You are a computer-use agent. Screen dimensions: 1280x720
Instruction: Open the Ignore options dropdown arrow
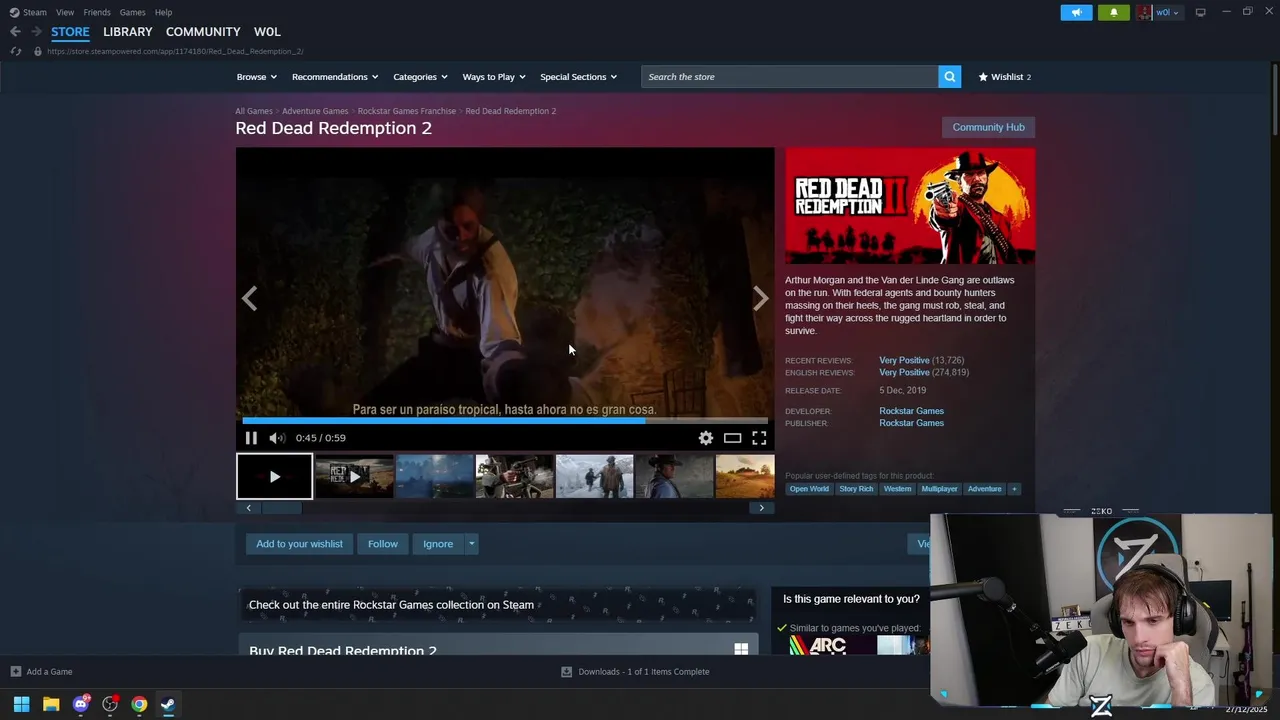click(x=471, y=544)
